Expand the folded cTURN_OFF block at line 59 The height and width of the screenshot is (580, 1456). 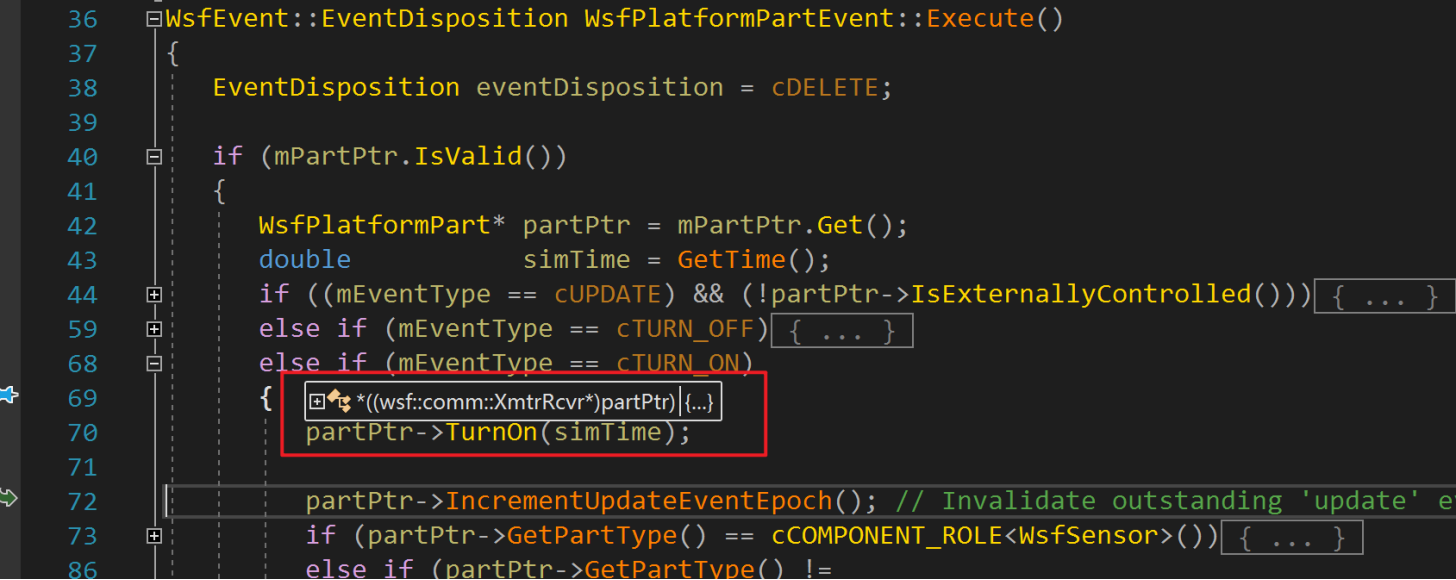tap(153, 329)
